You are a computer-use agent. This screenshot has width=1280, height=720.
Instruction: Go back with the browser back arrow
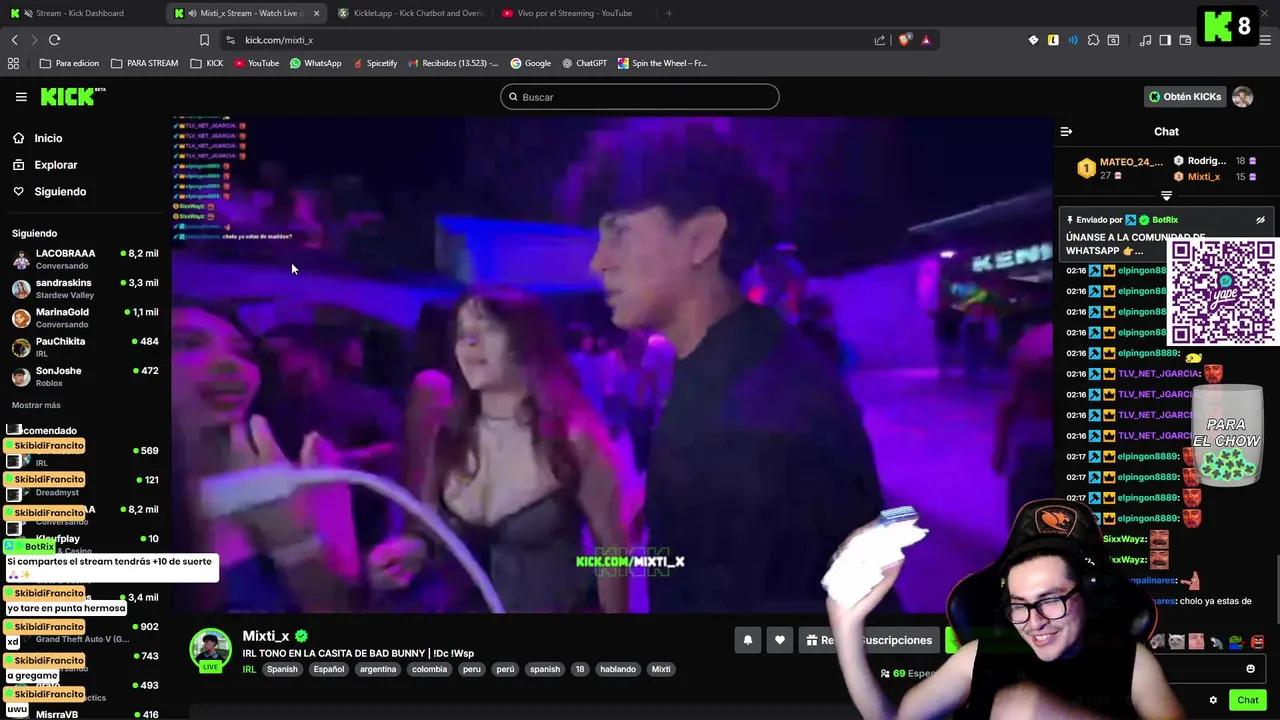15,40
